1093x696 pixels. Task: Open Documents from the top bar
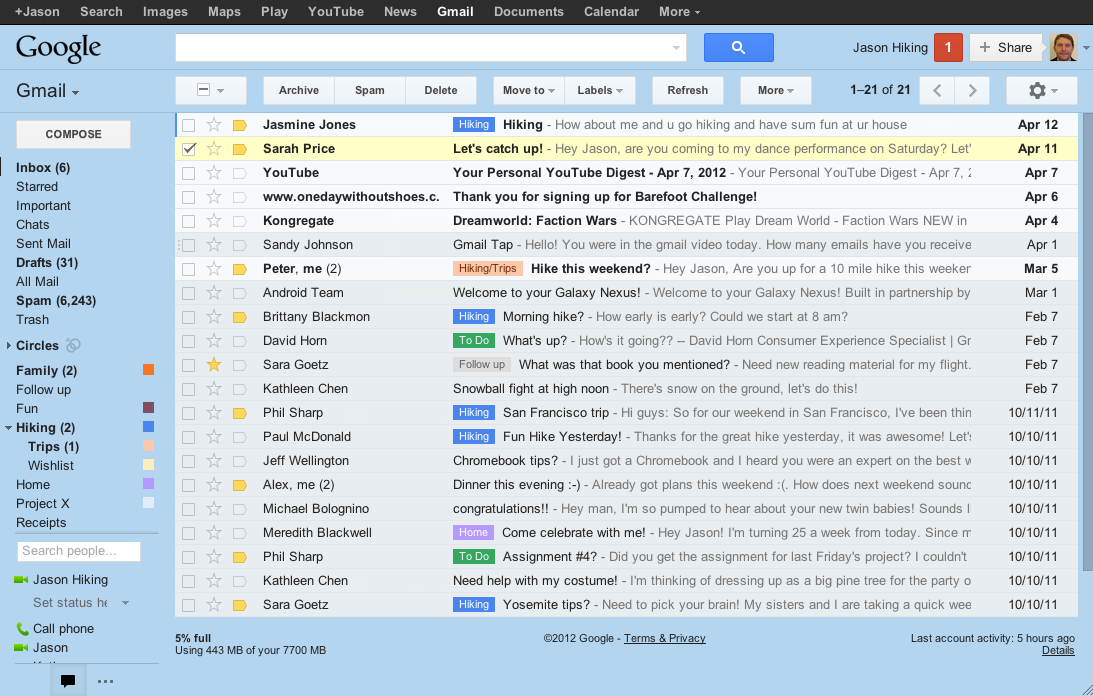[x=528, y=12]
